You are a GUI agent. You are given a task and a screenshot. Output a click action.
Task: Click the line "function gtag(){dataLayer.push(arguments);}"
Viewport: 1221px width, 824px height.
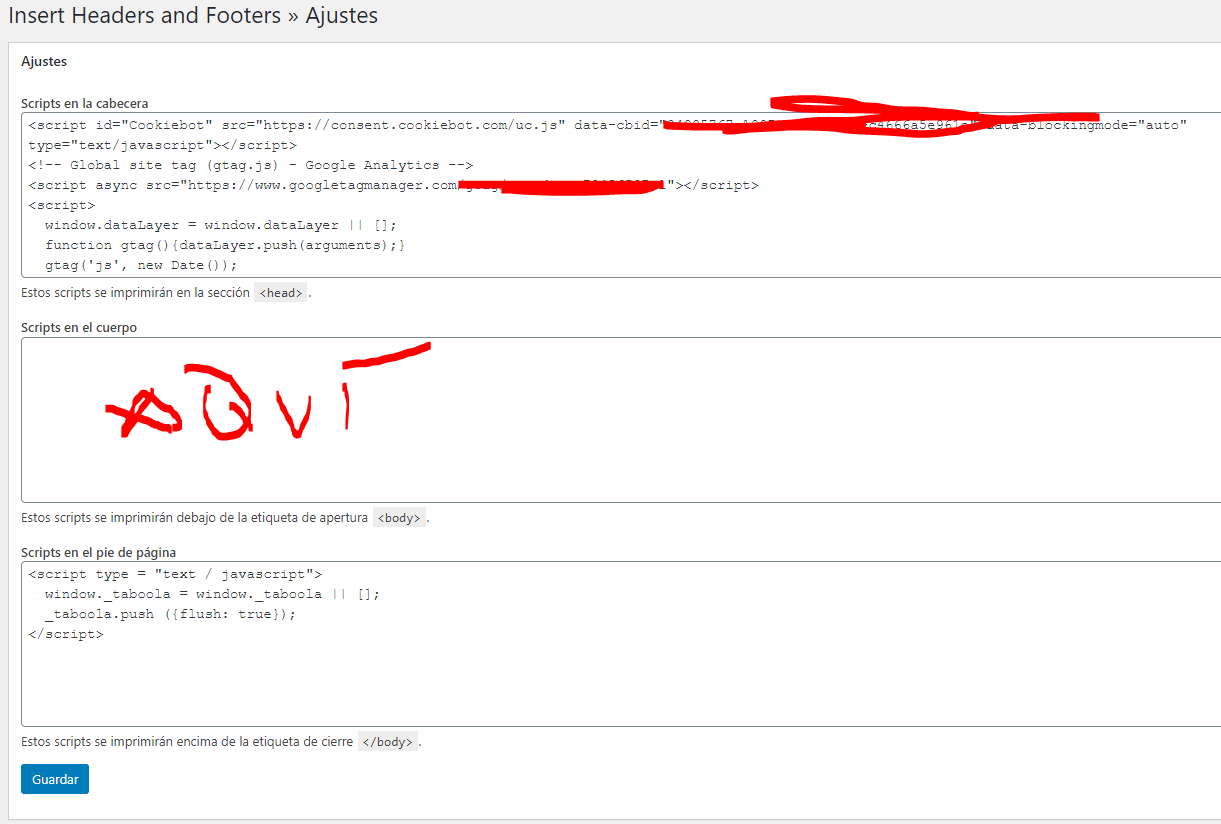(225, 245)
